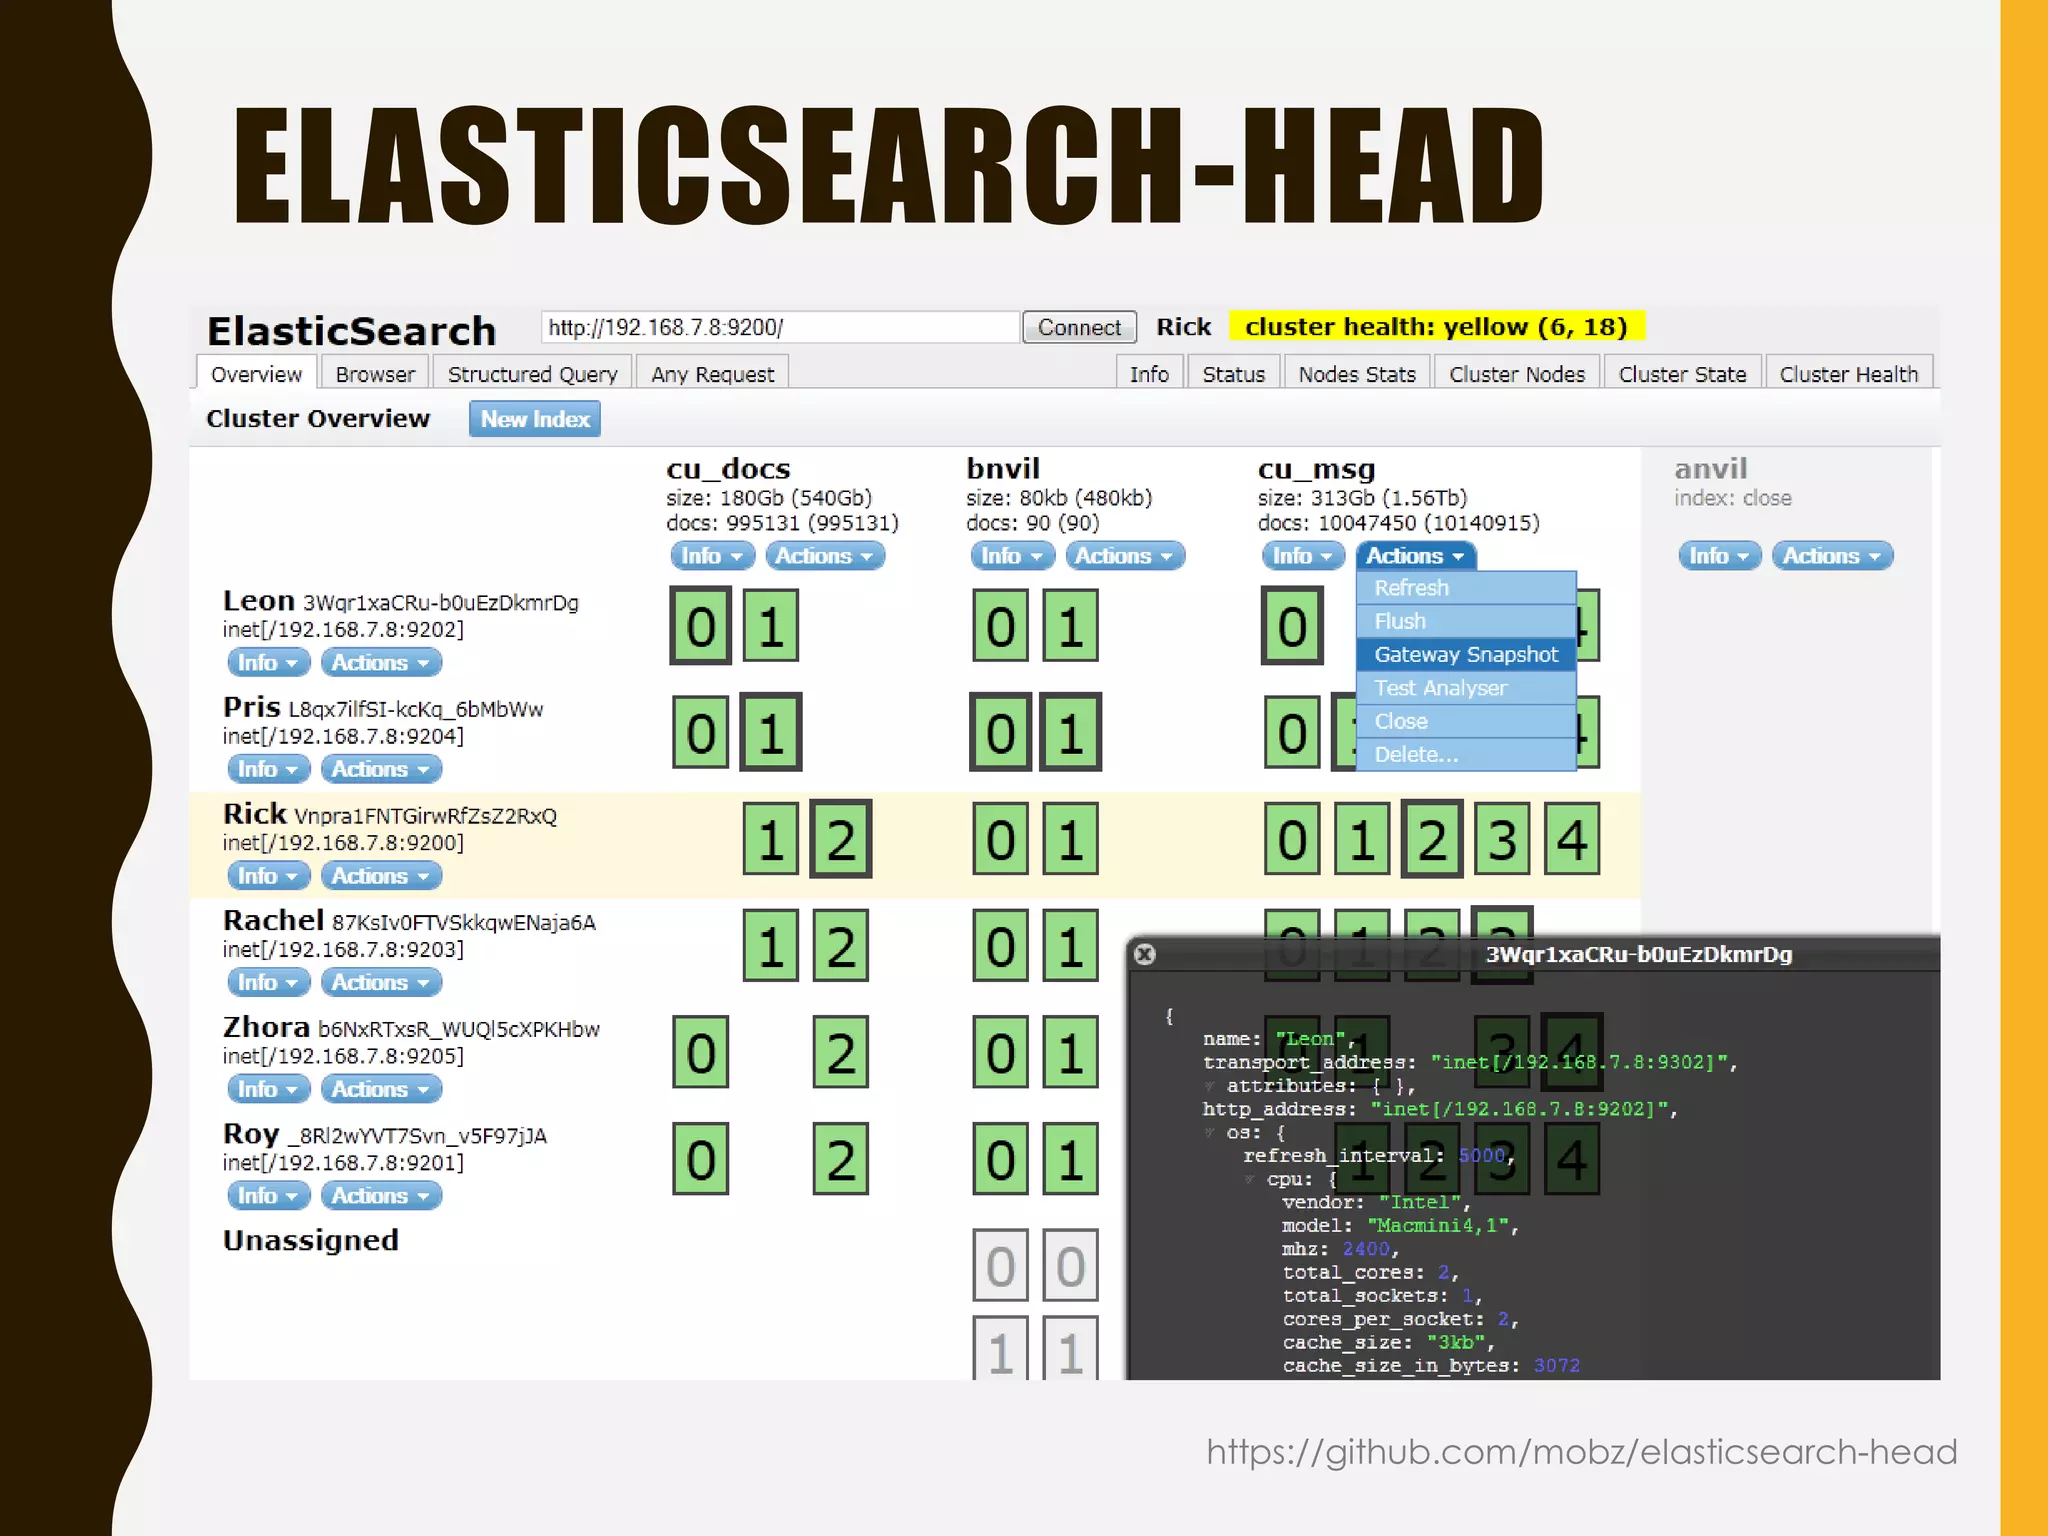Open the Overview tab
This screenshot has height=1536, width=2048.
point(256,374)
